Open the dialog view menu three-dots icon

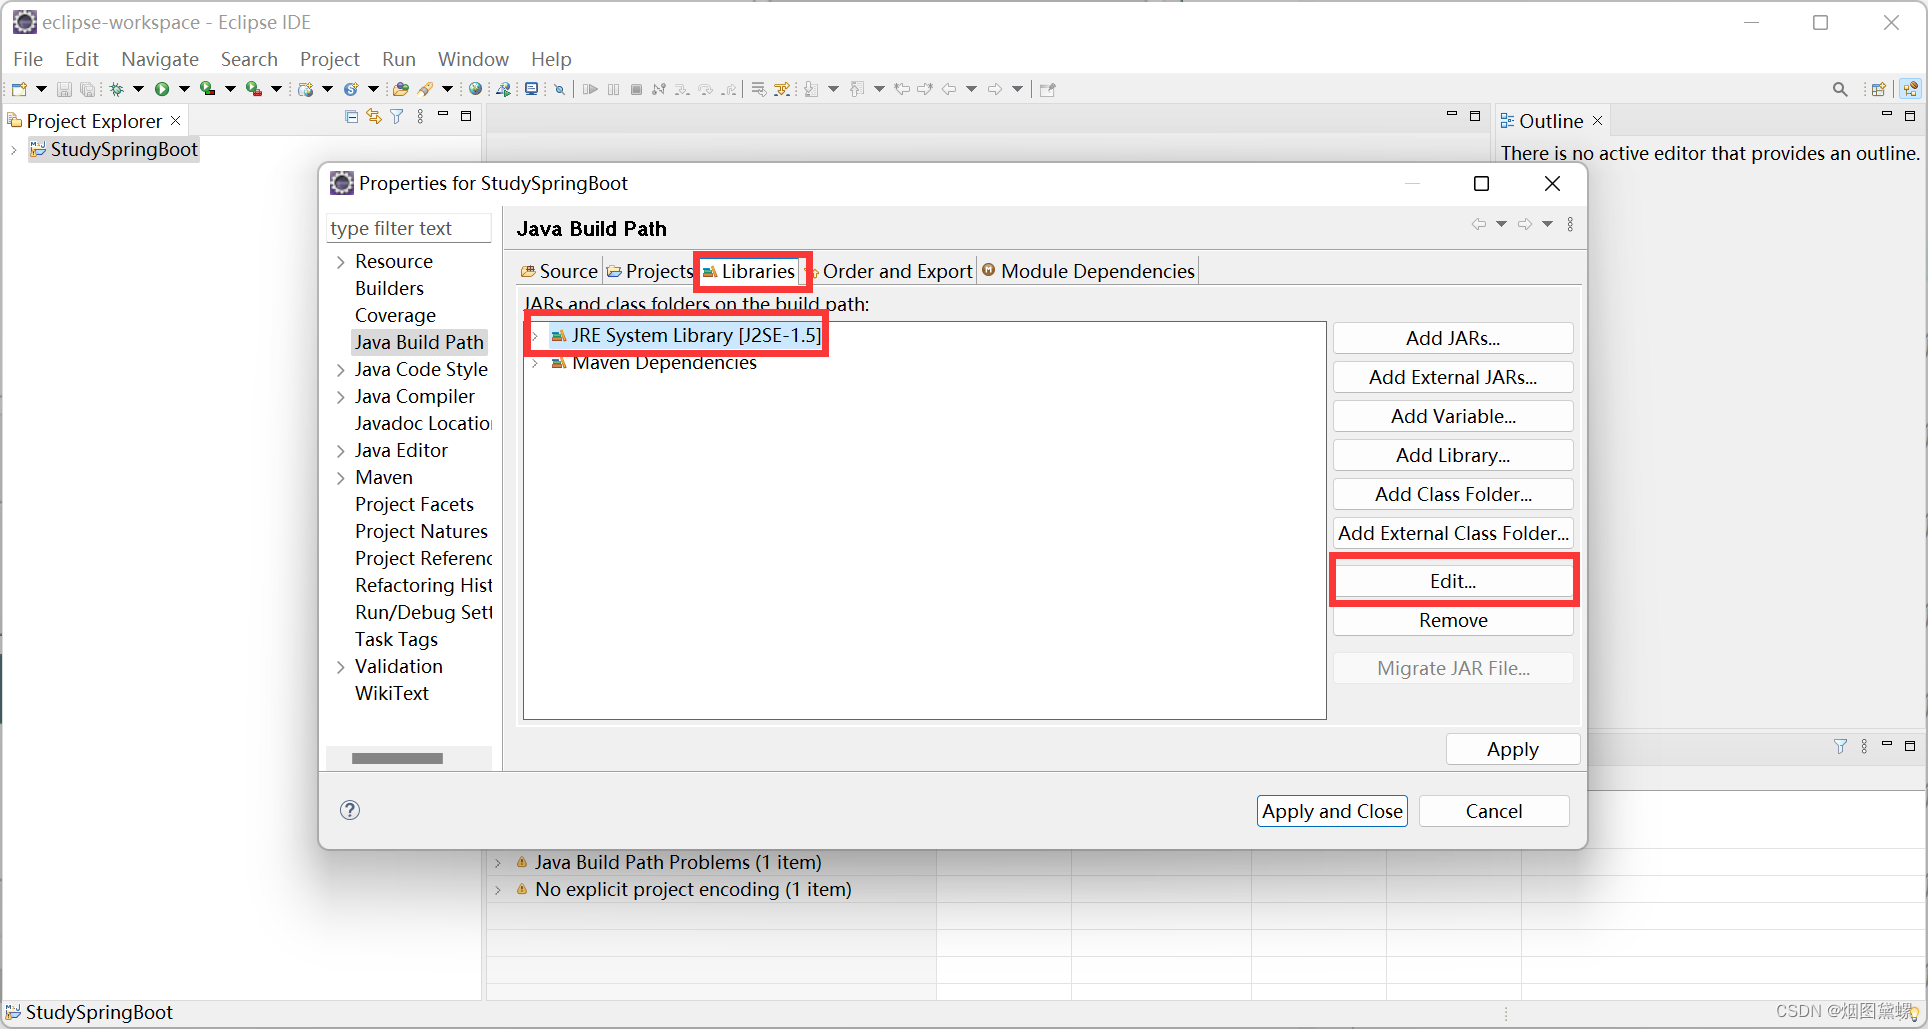[1570, 224]
